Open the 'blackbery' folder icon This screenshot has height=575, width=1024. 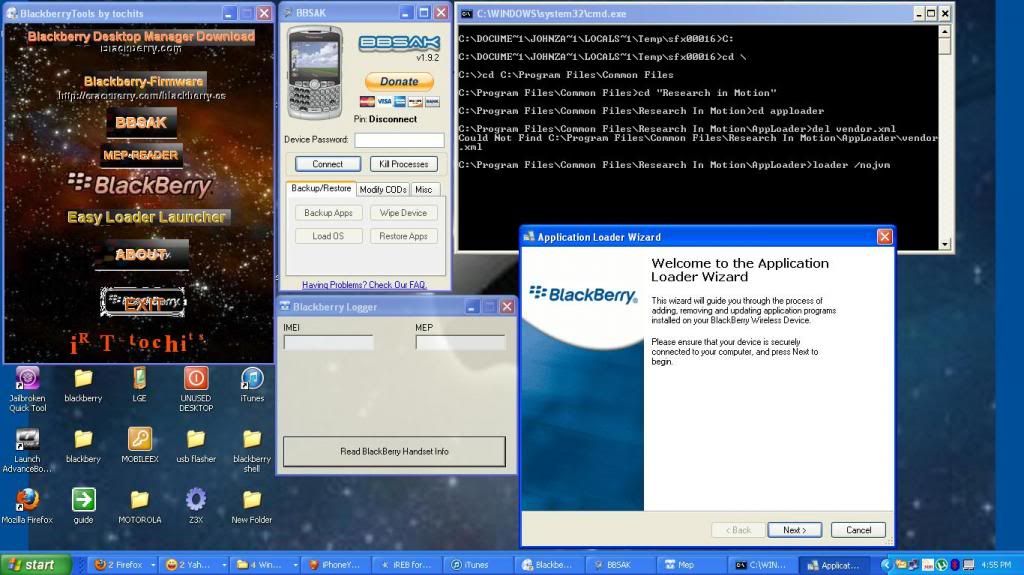83,440
